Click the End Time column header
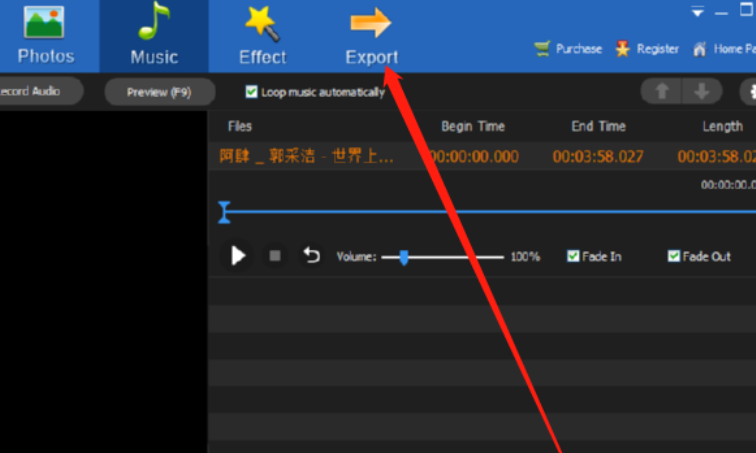Viewport: 756px width, 453px height. pyautogui.click(x=598, y=126)
